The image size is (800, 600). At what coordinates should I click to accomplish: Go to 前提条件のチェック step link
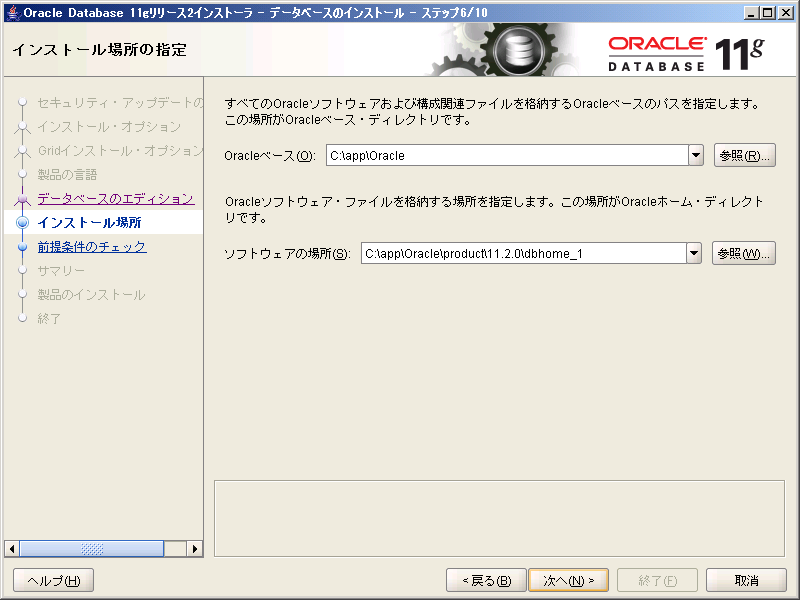tap(92, 247)
